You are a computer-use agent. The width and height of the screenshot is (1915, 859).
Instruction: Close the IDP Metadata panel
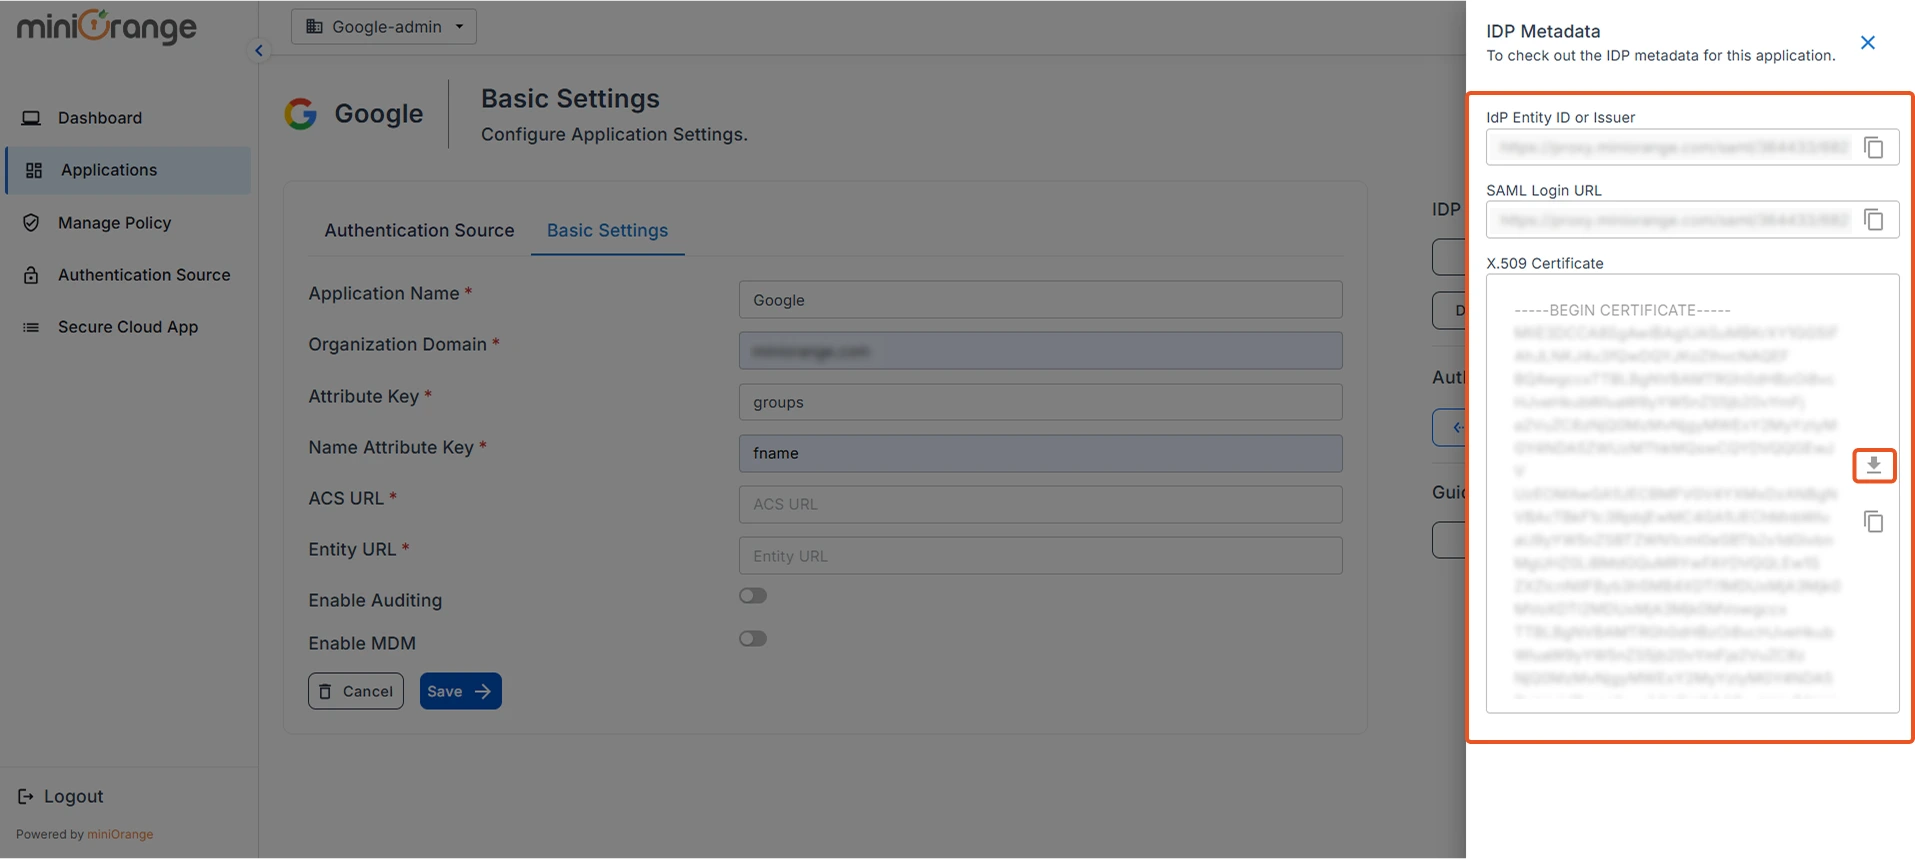pyautogui.click(x=1867, y=43)
